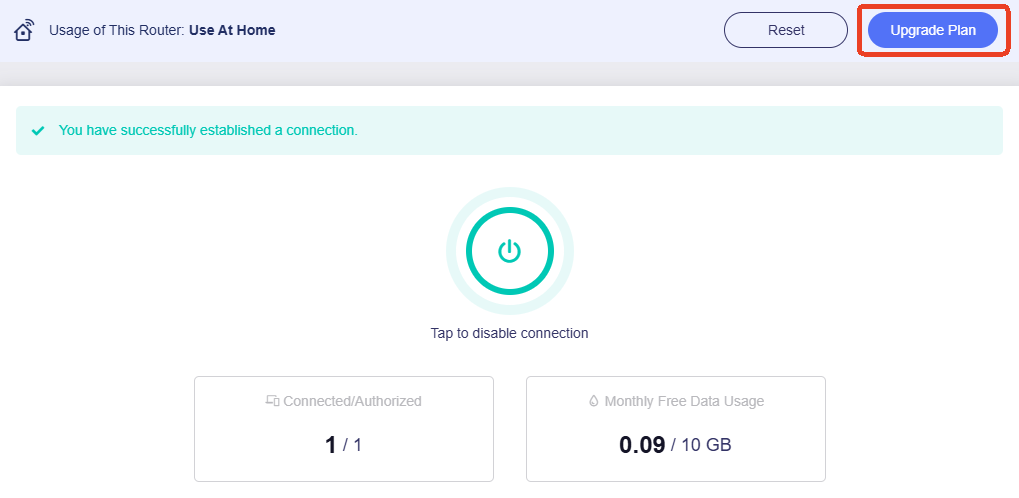1019x498 pixels.
Task: Click the "Tap to disable connection" caption
Action: pyautogui.click(x=509, y=333)
